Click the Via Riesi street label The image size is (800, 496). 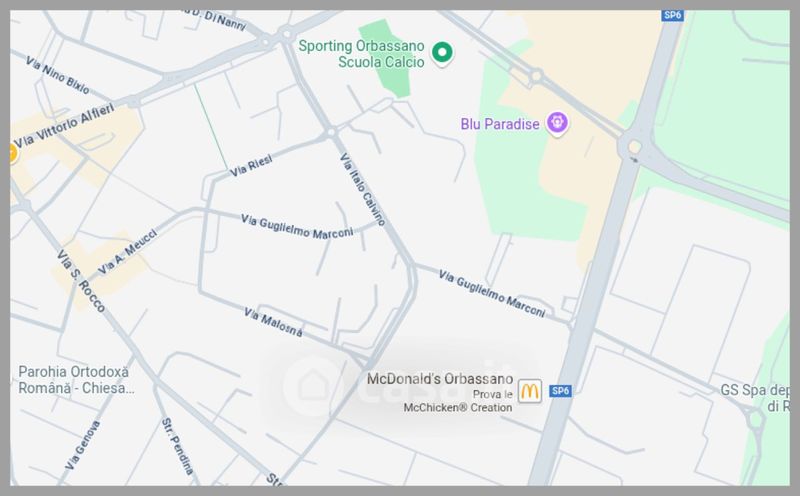point(251,166)
